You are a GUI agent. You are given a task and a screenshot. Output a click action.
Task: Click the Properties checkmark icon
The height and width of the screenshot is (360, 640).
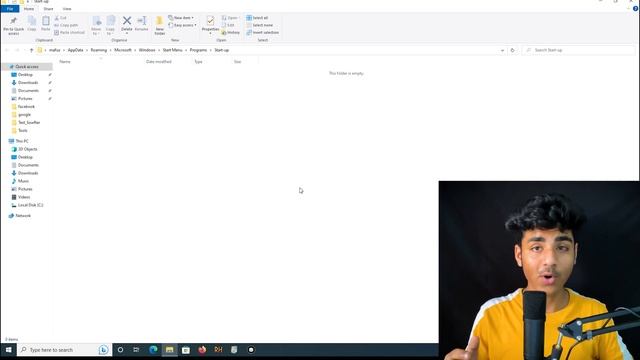[x=210, y=21]
